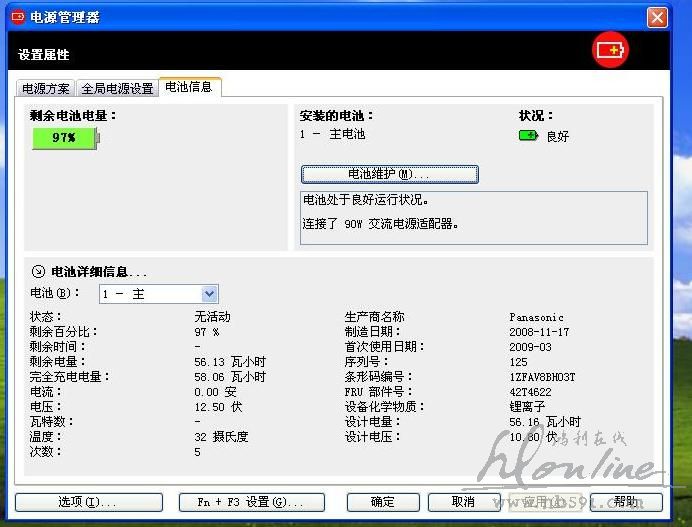Click the FRU part number 42T4622

pos(530,392)
